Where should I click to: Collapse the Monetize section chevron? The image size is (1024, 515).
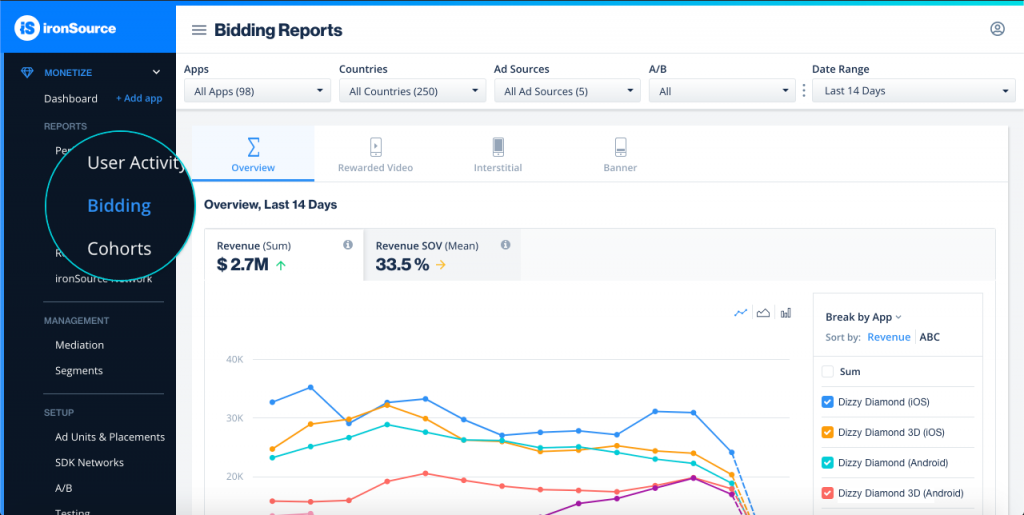(x=156, y=72)
